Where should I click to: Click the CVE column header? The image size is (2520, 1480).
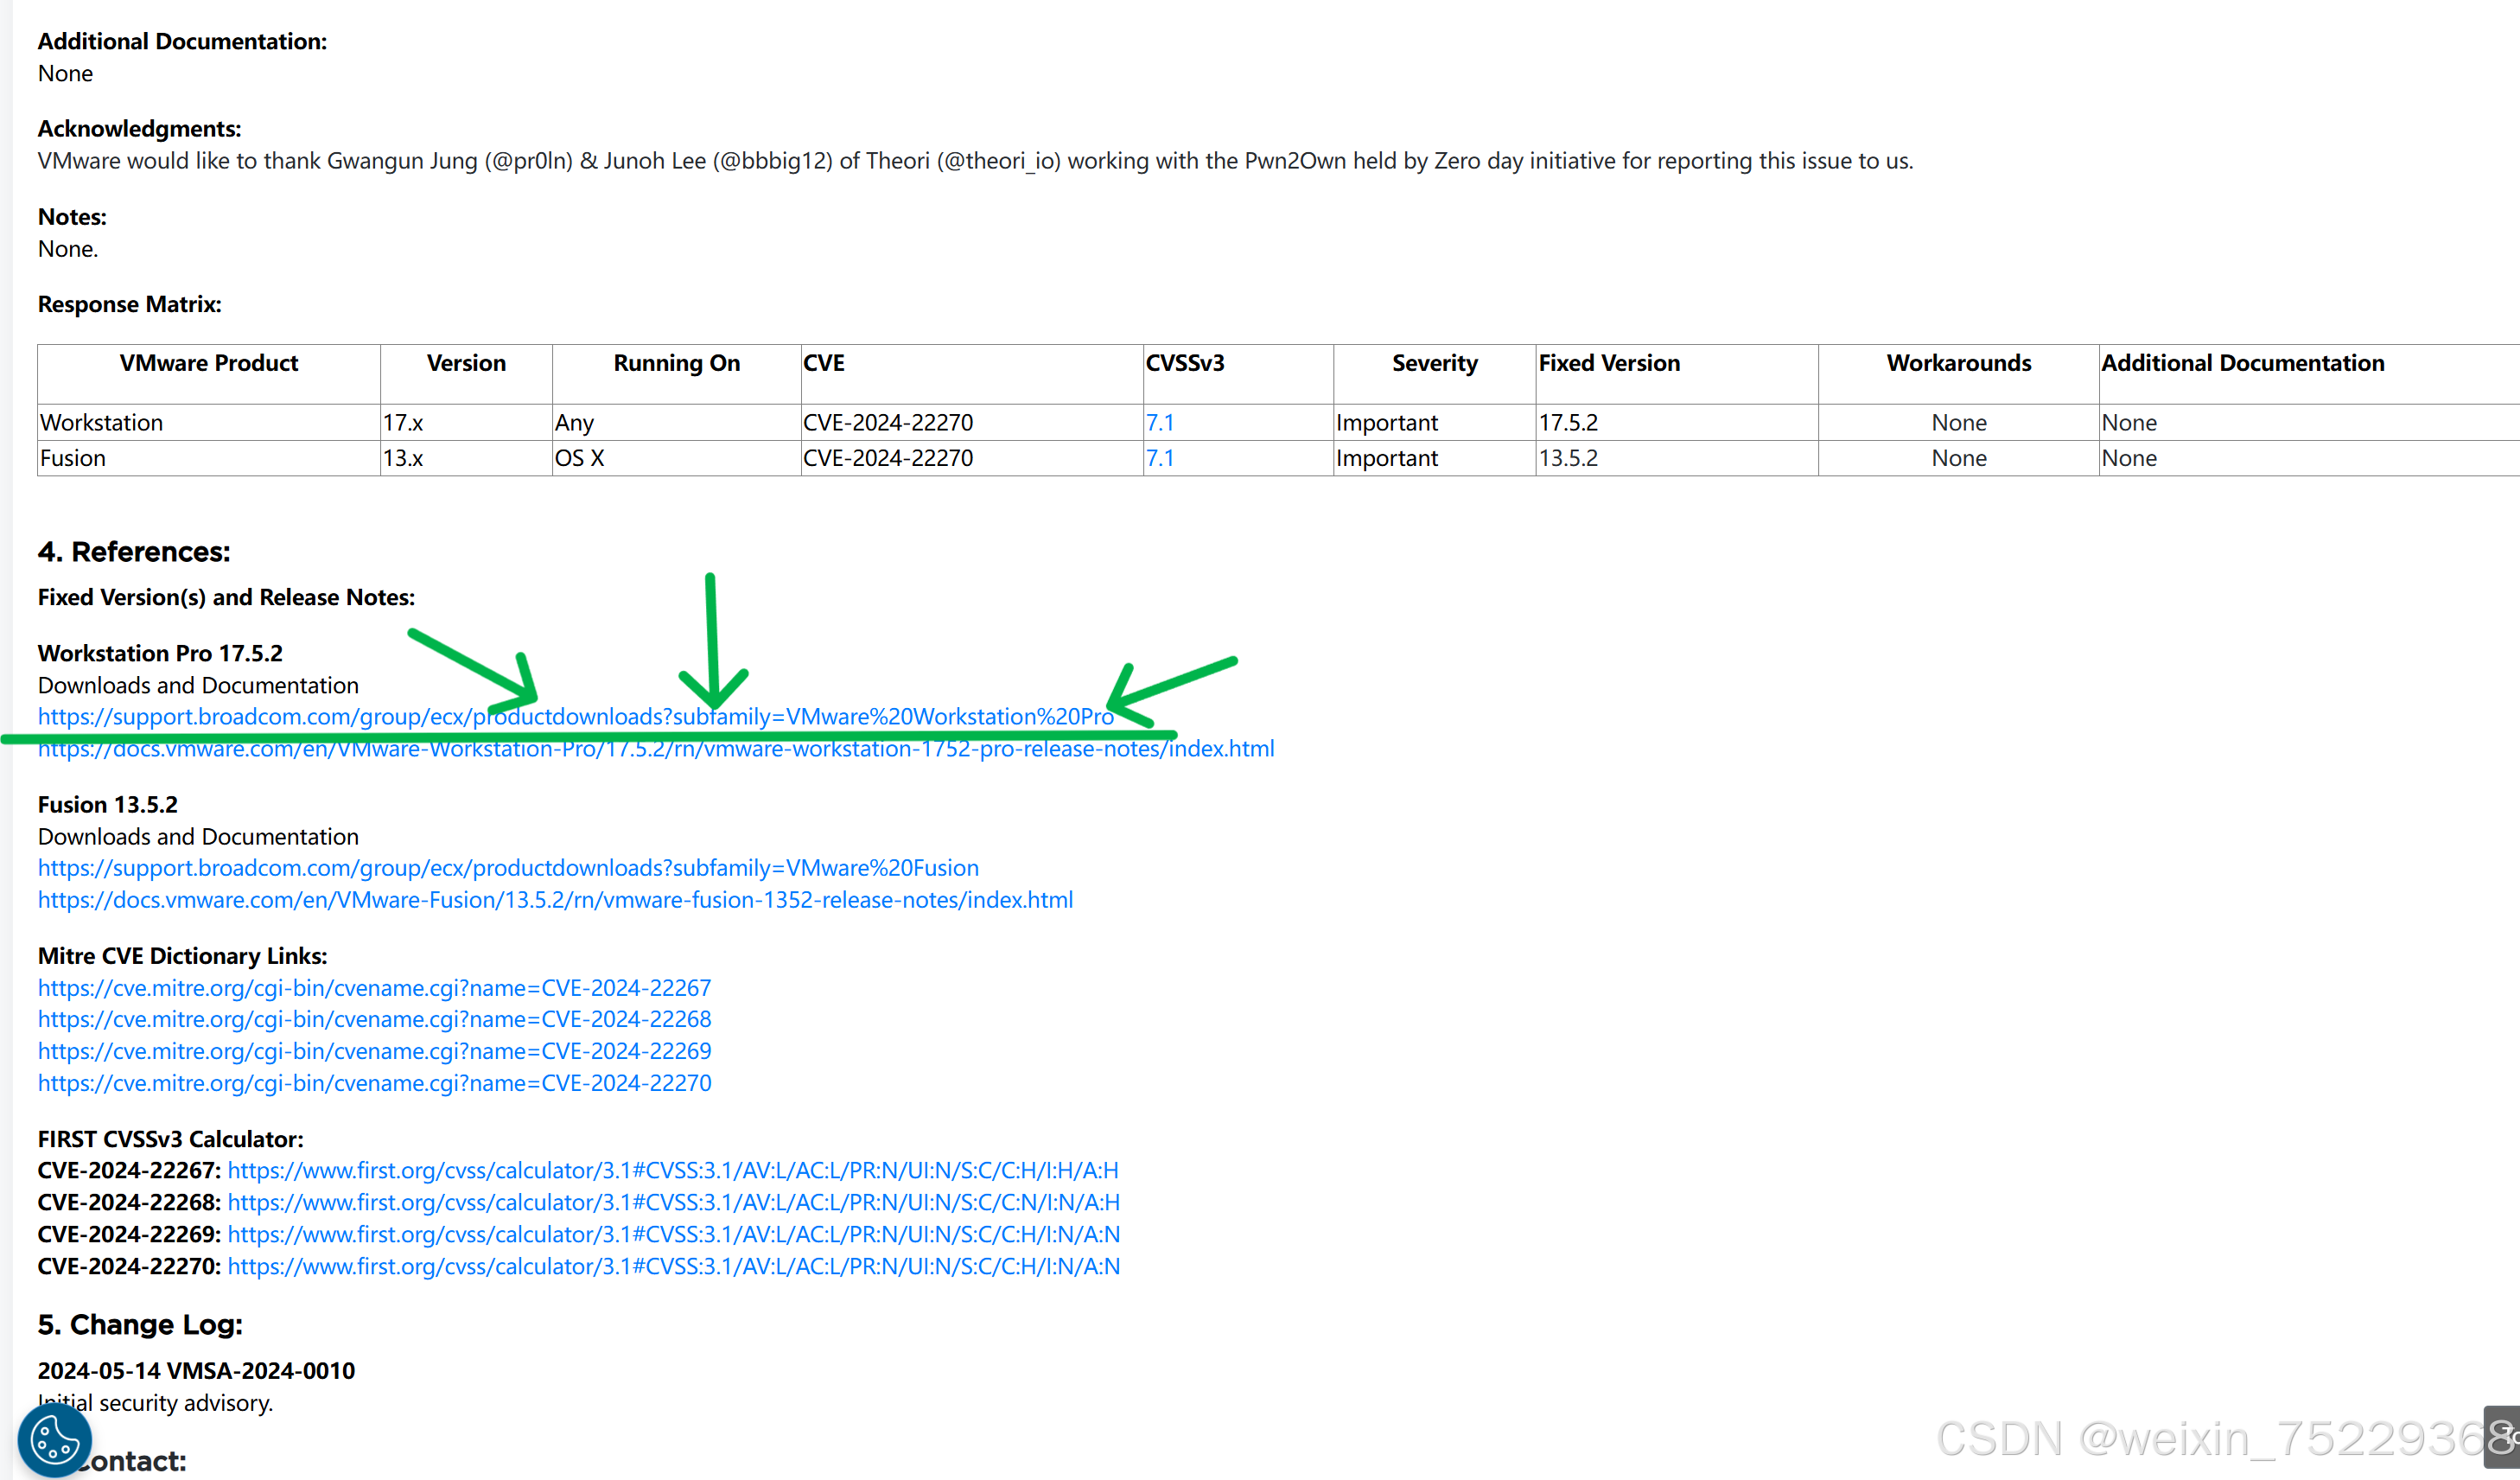tap(823, 363)
